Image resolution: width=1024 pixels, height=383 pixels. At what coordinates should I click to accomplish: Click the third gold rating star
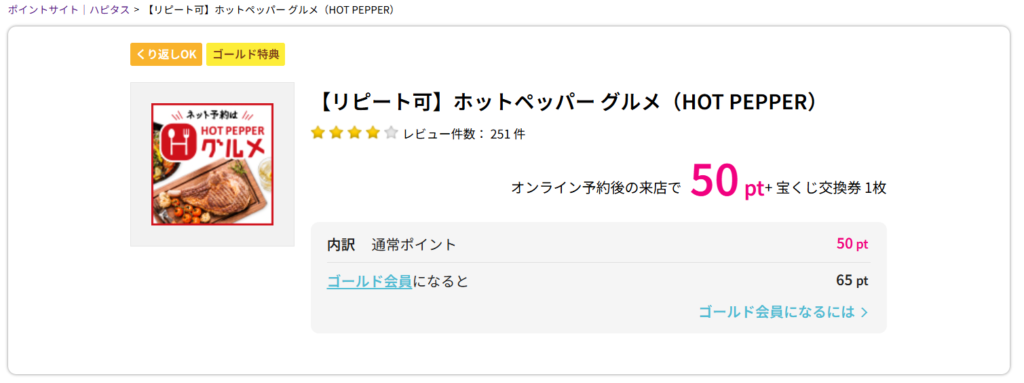coord(355,134)
